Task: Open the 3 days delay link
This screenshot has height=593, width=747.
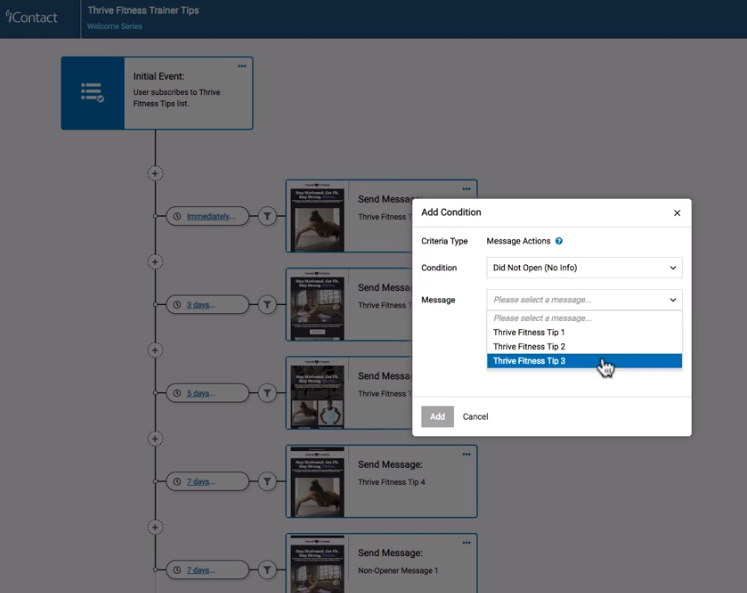Action: click(x=201, y=305)
